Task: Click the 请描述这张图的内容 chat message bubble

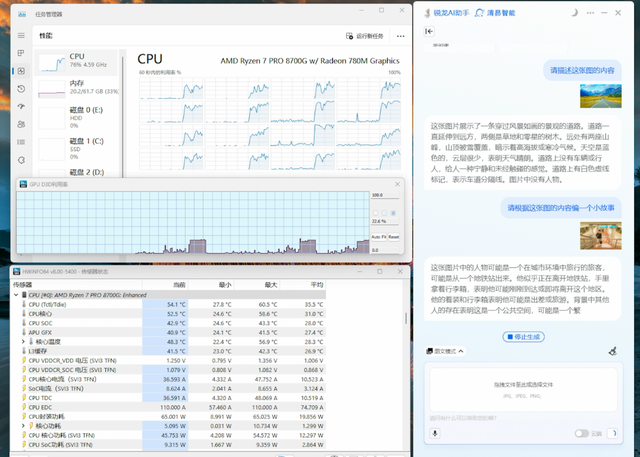Action: 582,71
